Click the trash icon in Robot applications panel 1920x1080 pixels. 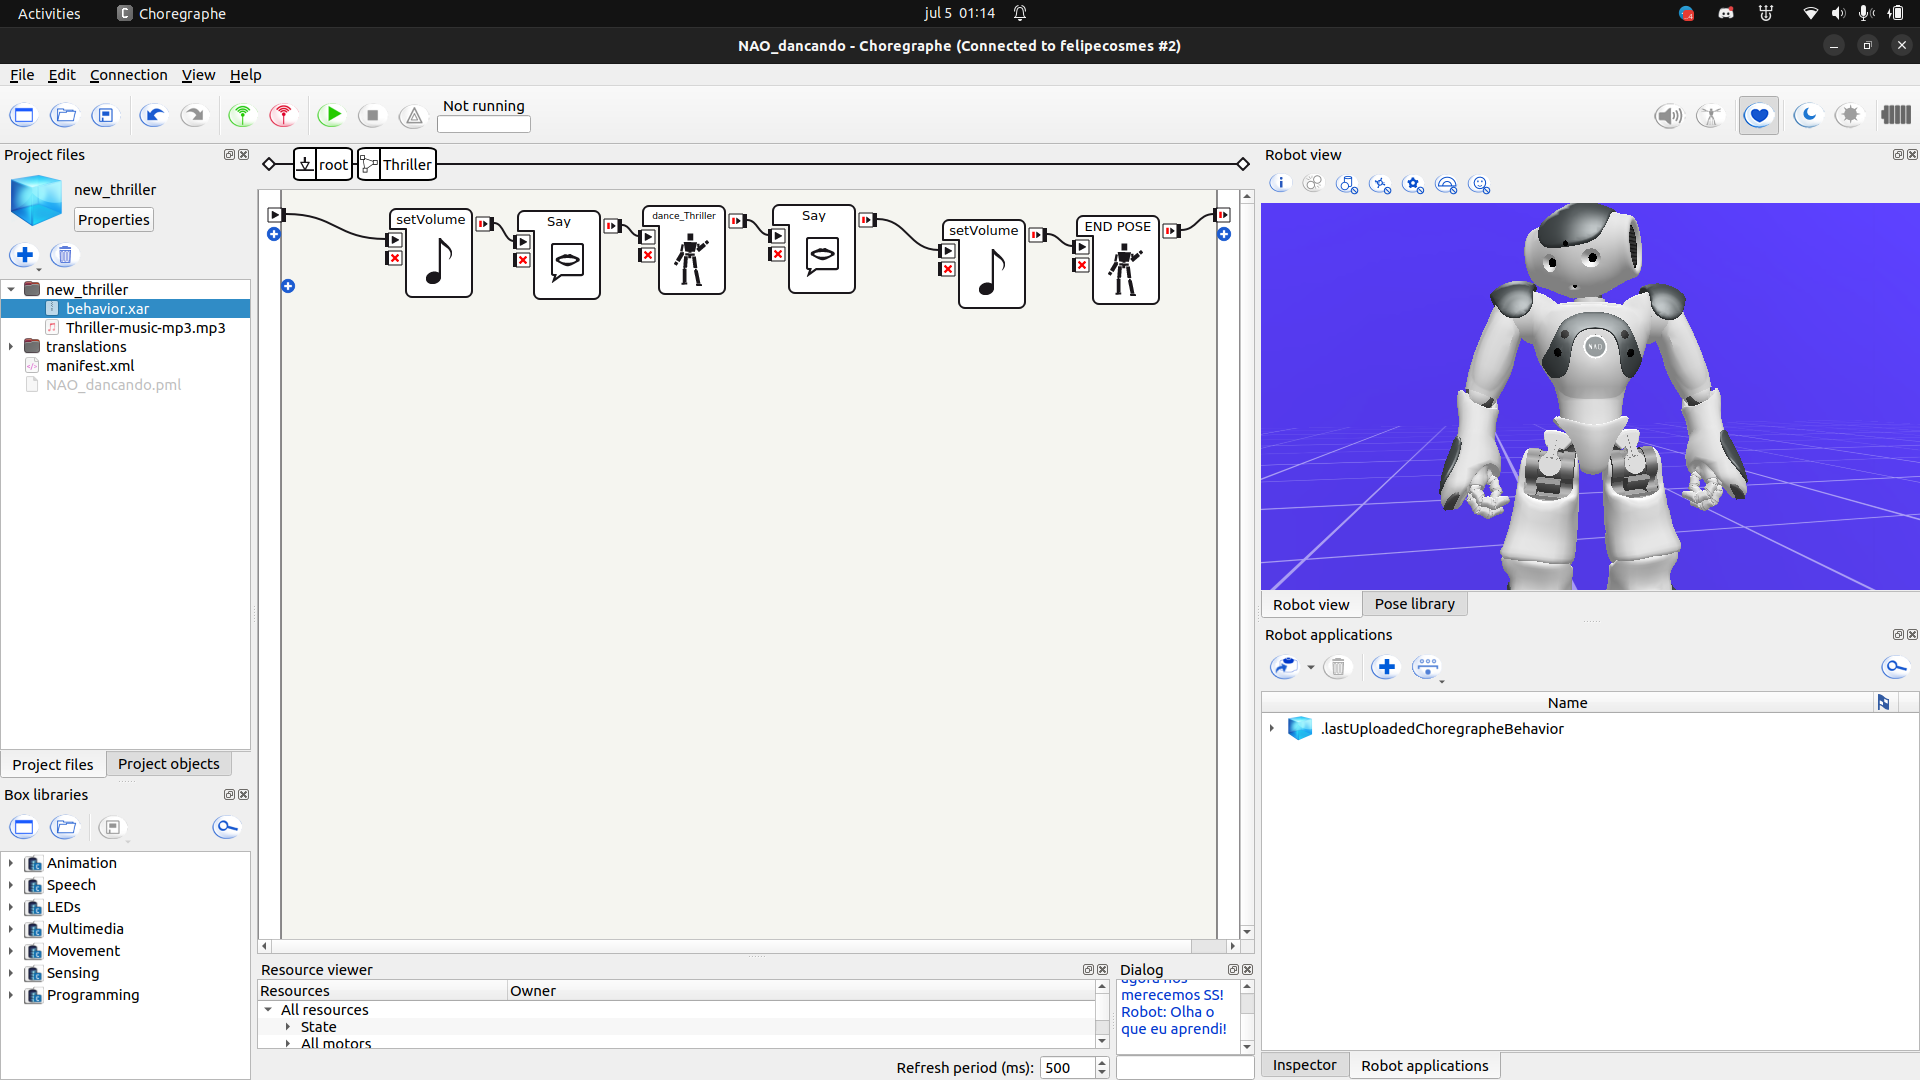(x=1338, y=667)
